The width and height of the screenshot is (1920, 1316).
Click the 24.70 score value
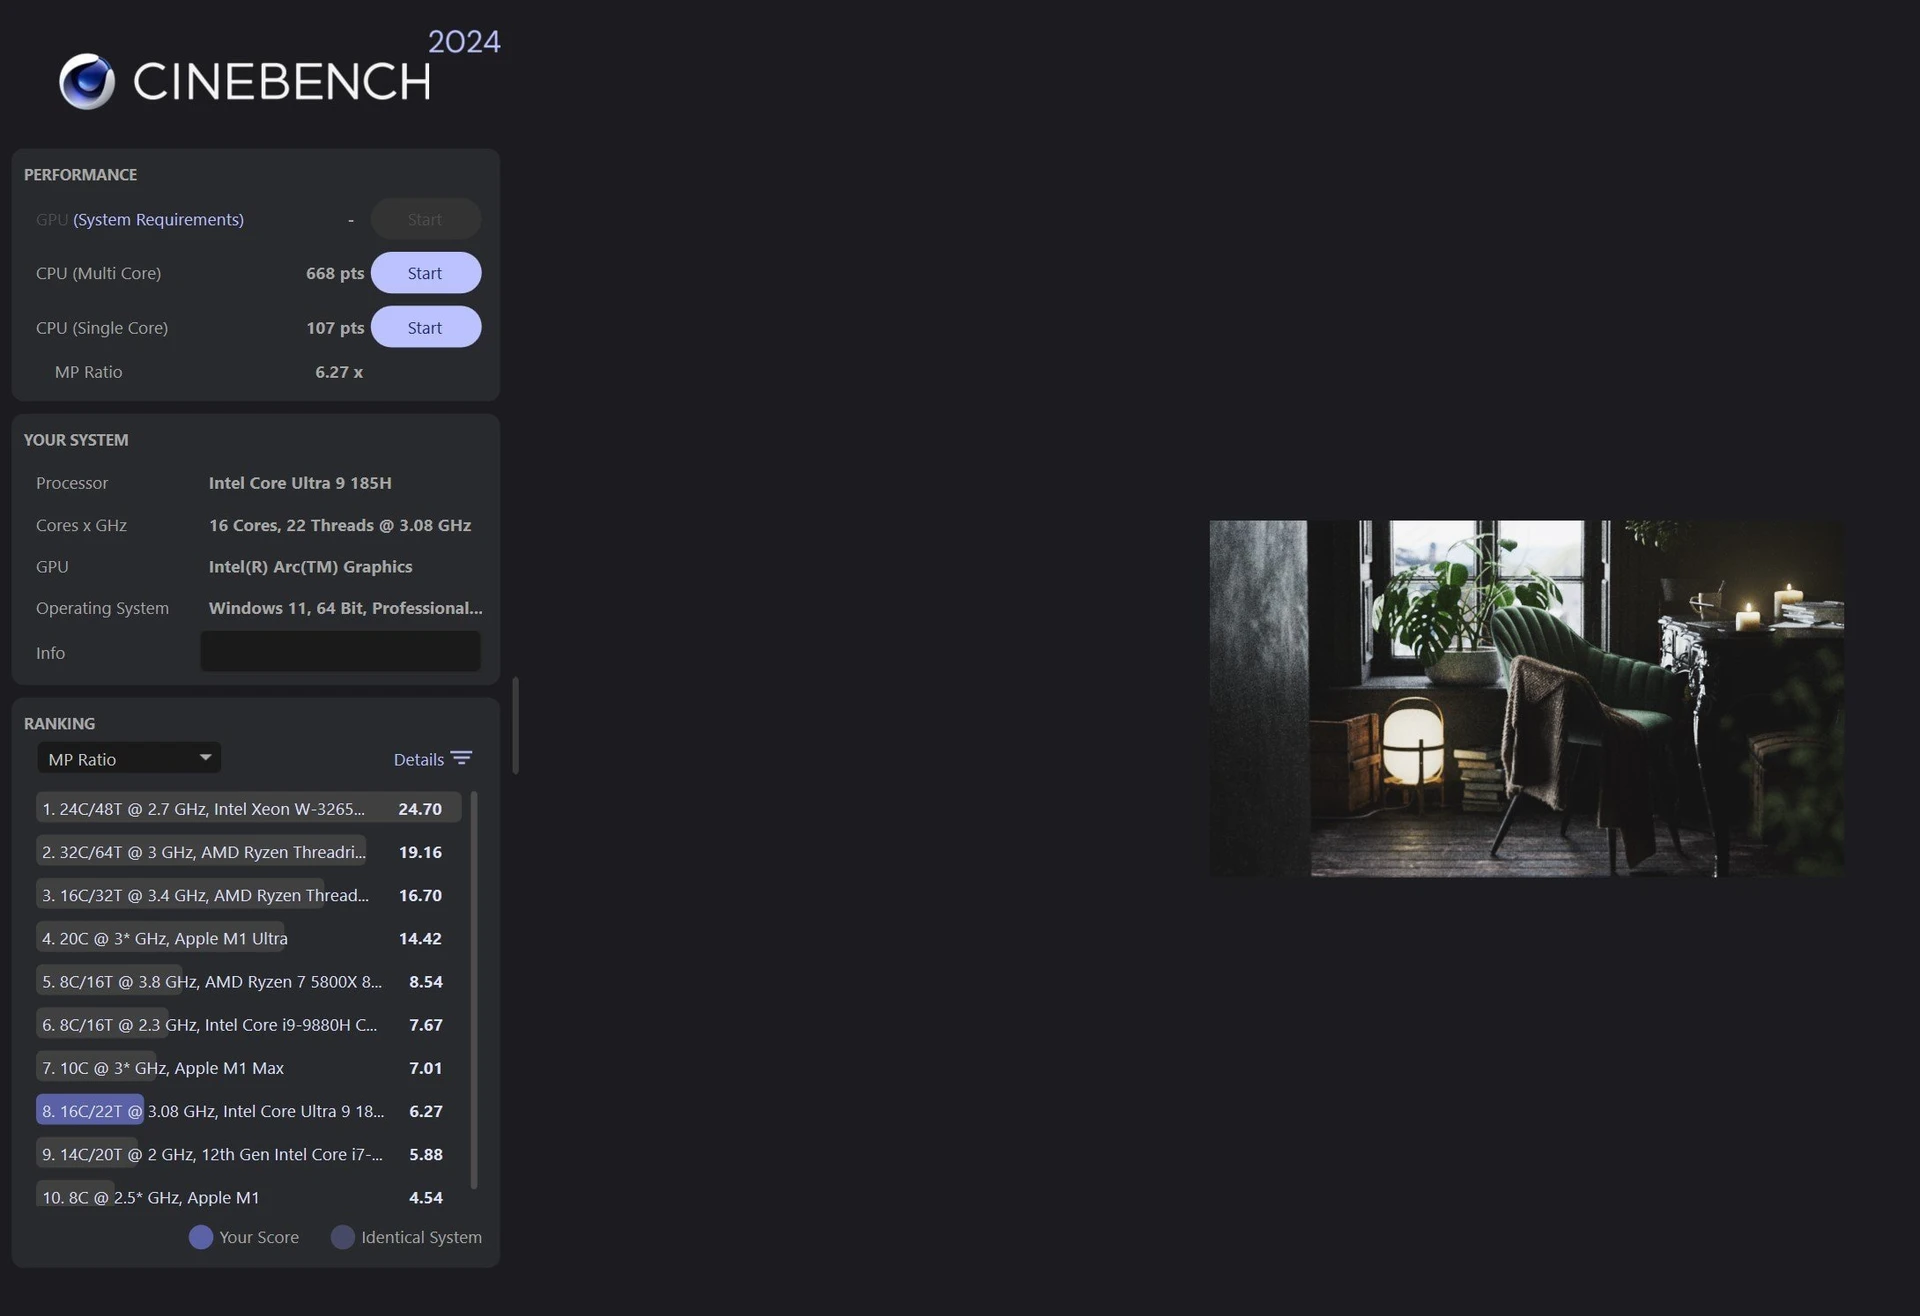[x=420, y=808]
